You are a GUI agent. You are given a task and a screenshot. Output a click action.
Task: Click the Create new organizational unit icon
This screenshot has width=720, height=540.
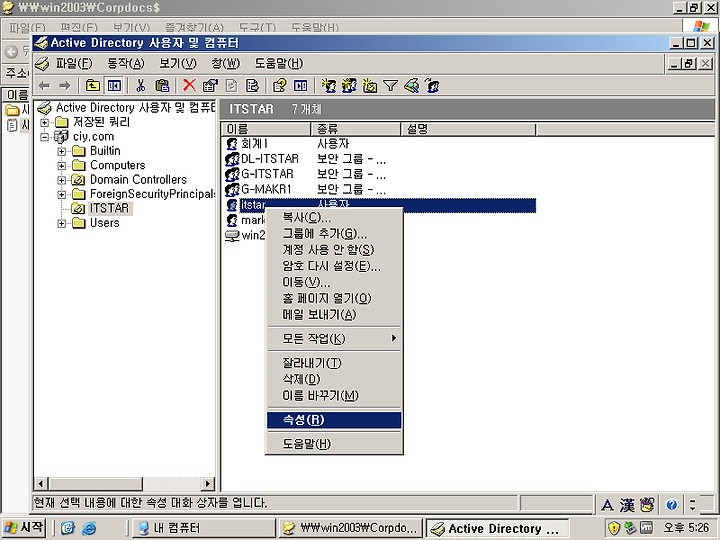[370, 85]
